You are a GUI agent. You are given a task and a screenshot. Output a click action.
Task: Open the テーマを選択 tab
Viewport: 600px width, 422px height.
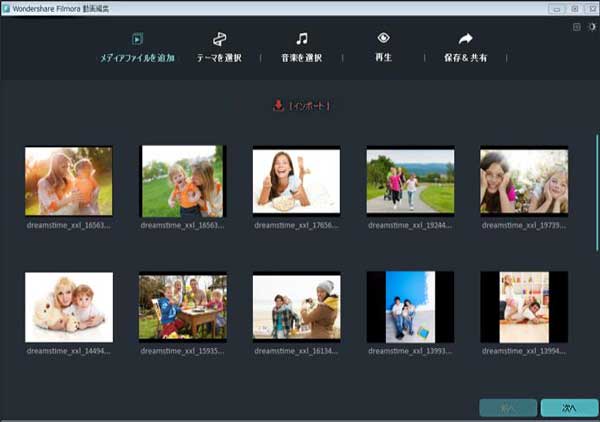219,58
